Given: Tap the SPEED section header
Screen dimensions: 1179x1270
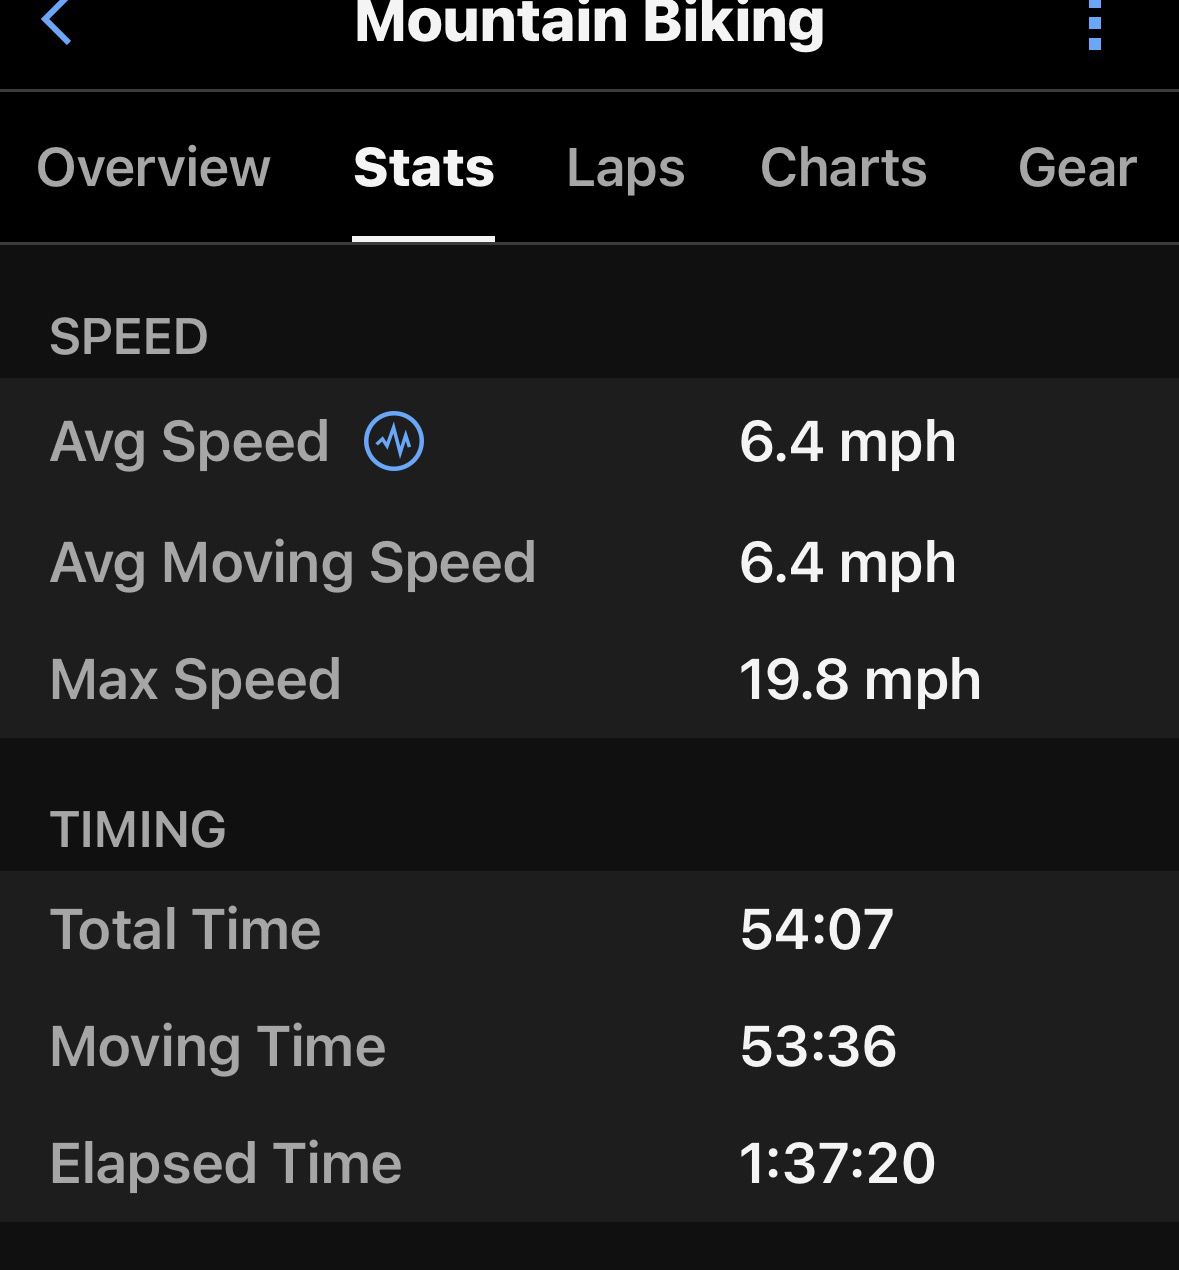Looking at the screenshot, I should [x=129, y=337].
